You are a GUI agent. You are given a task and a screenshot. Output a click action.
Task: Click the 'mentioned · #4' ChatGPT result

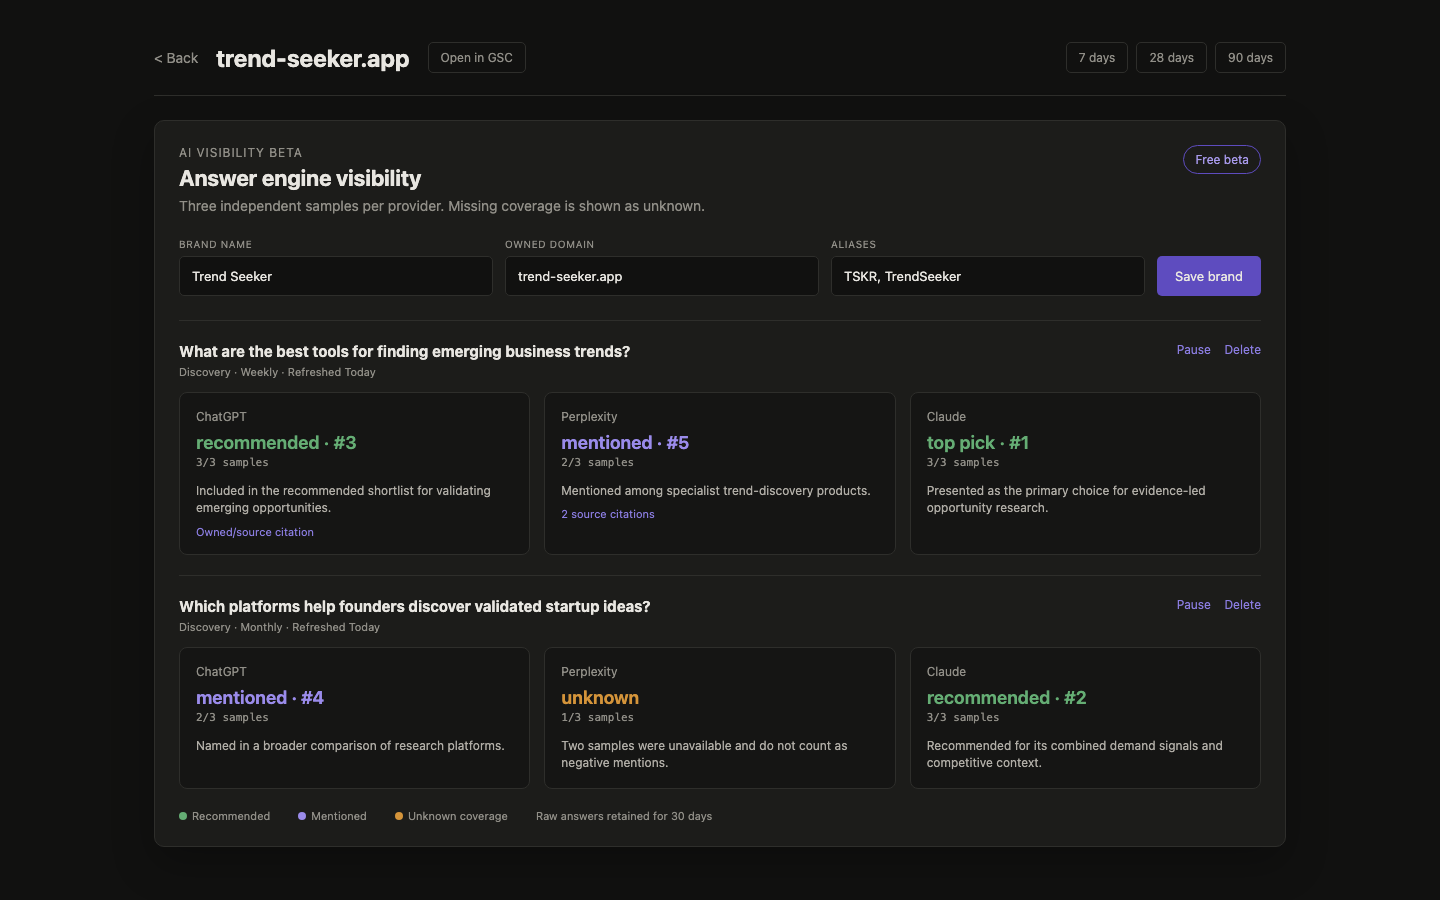tap(260, 698)
